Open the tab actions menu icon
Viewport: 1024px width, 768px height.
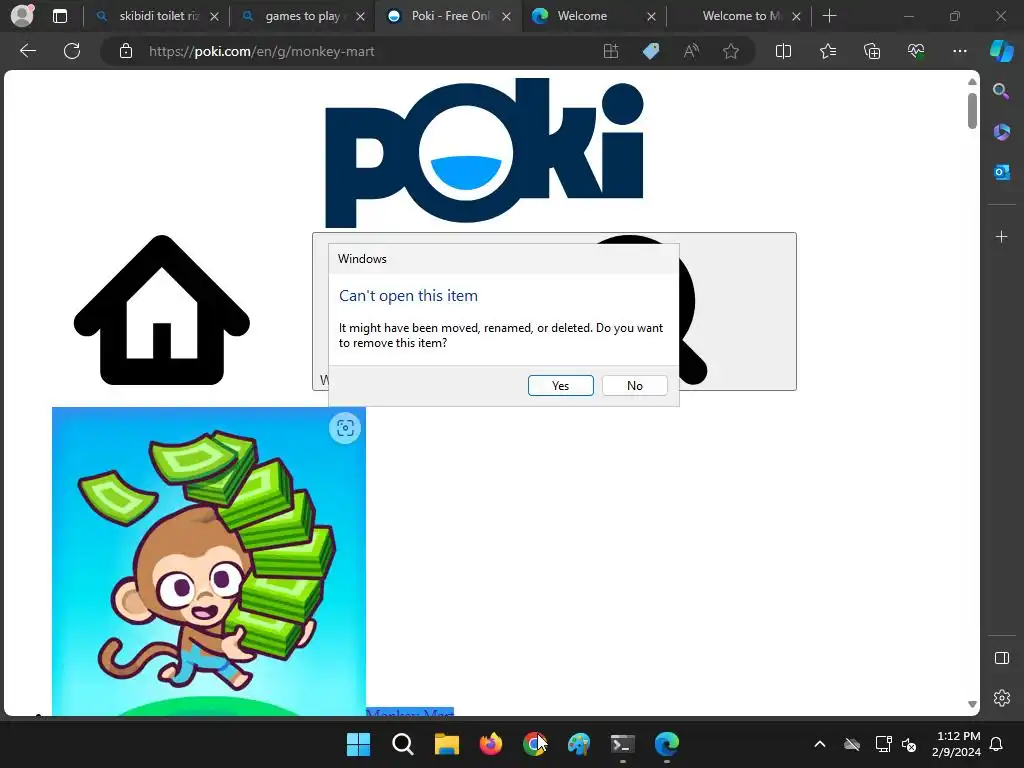(60, 16)
